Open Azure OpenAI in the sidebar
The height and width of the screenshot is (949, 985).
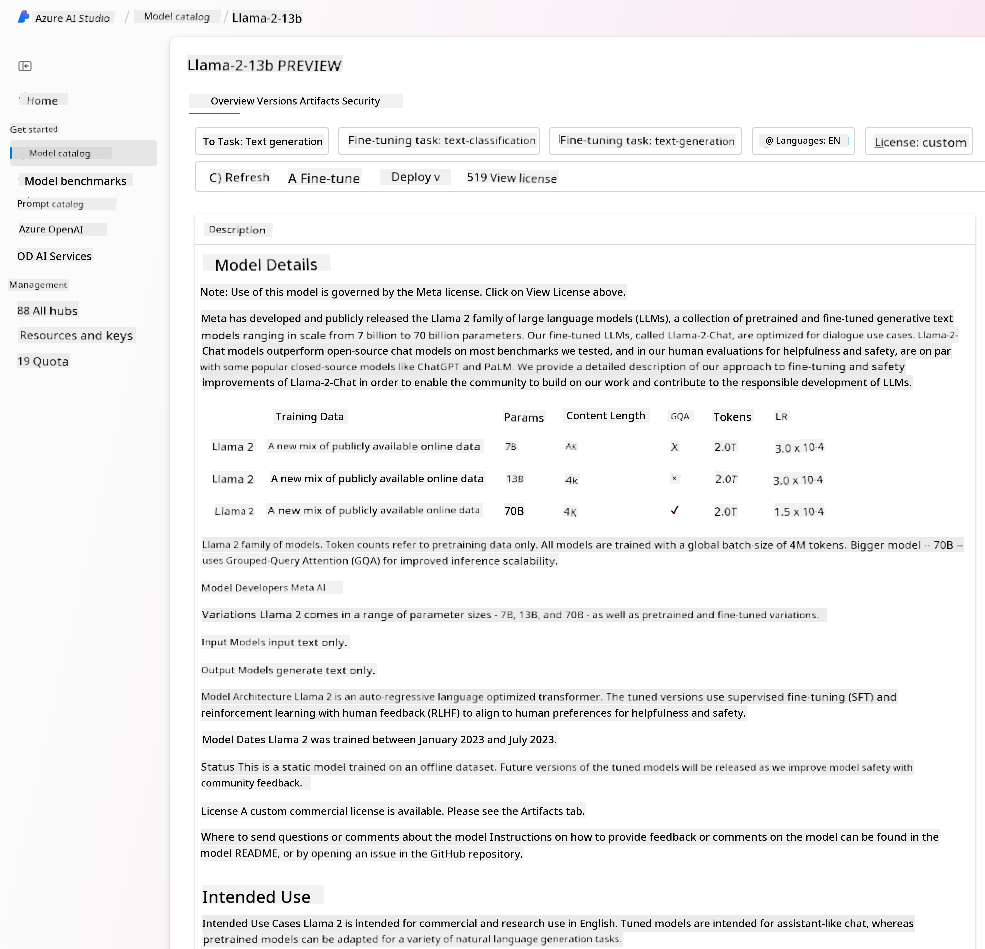pos(51,229)
